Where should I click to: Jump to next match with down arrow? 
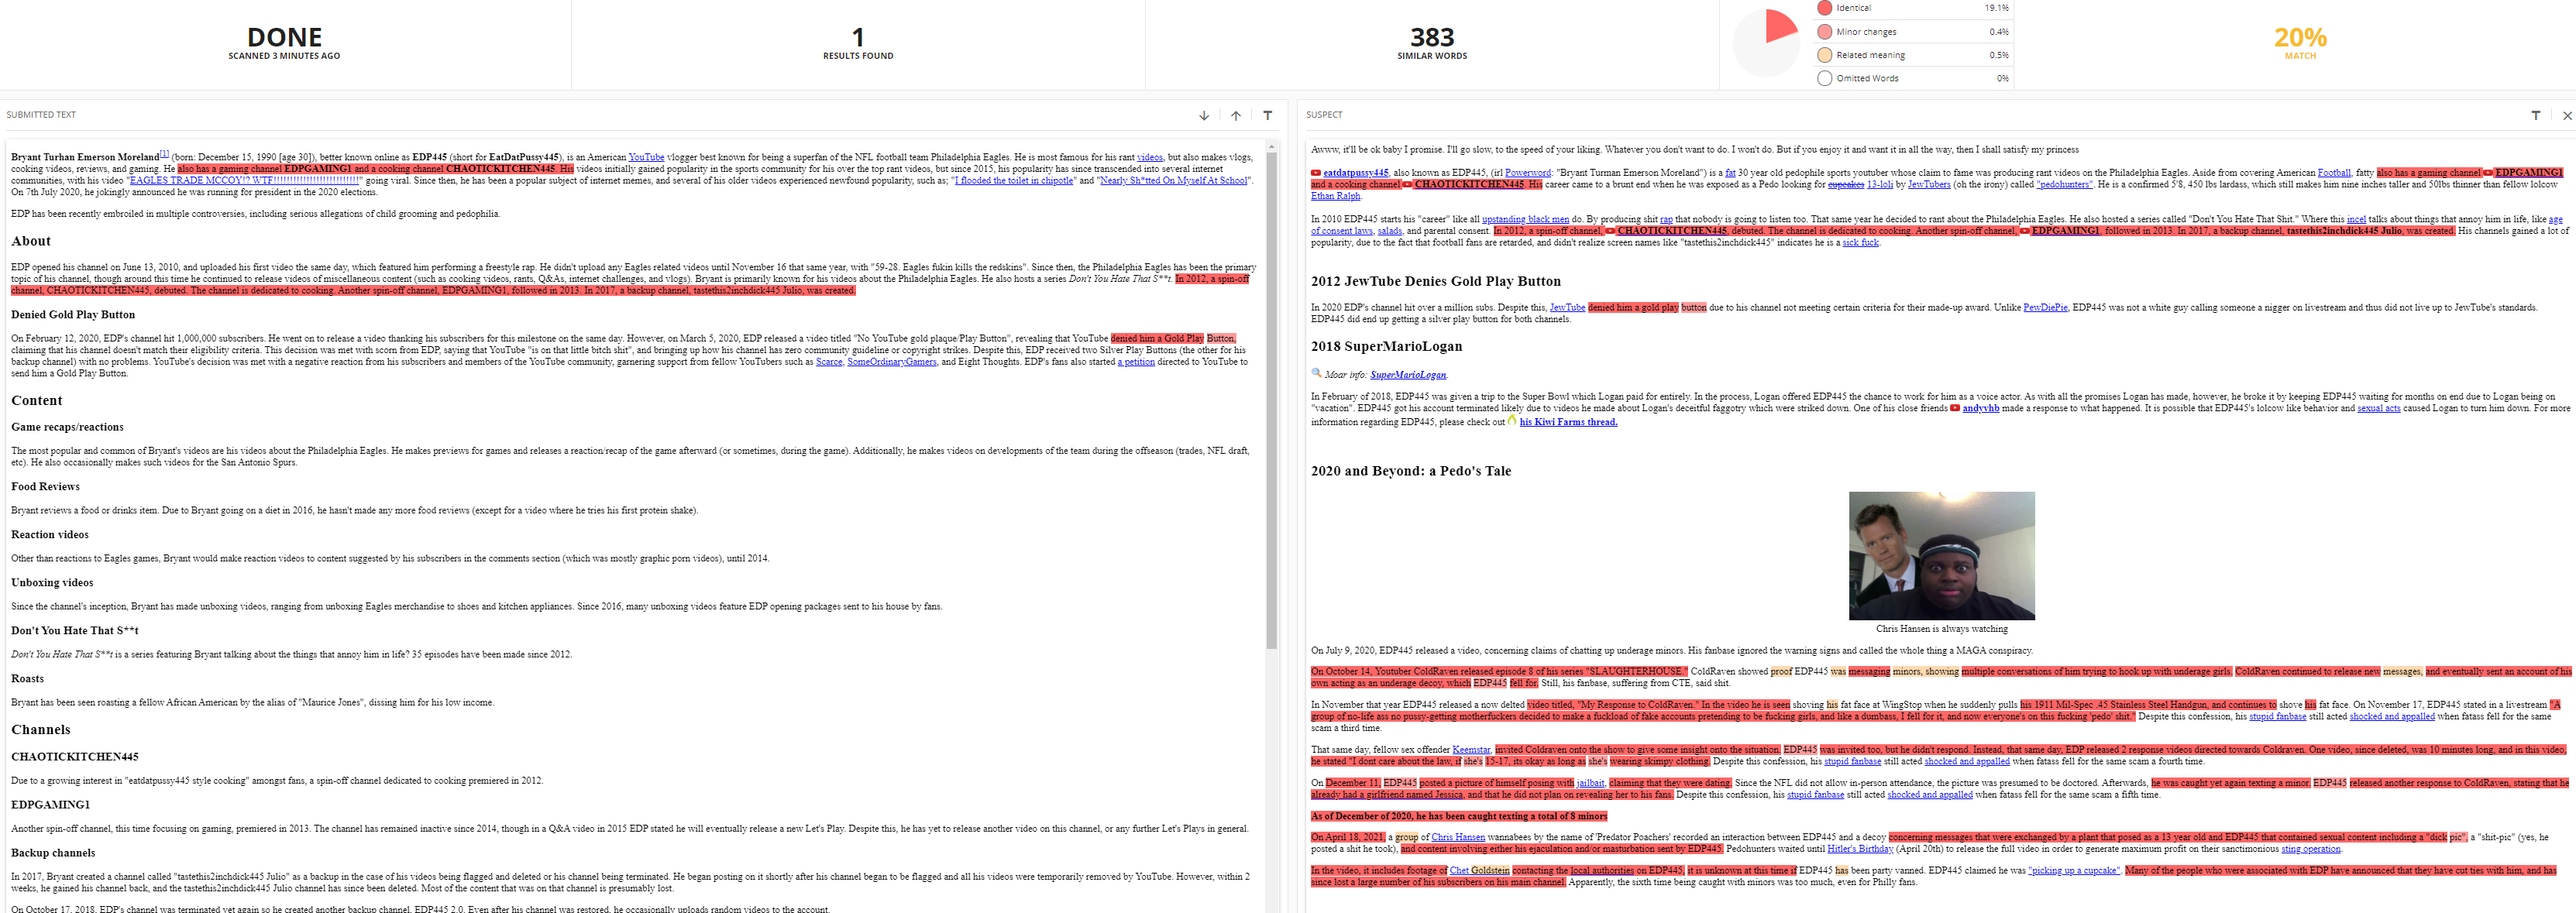[1204, 116]
